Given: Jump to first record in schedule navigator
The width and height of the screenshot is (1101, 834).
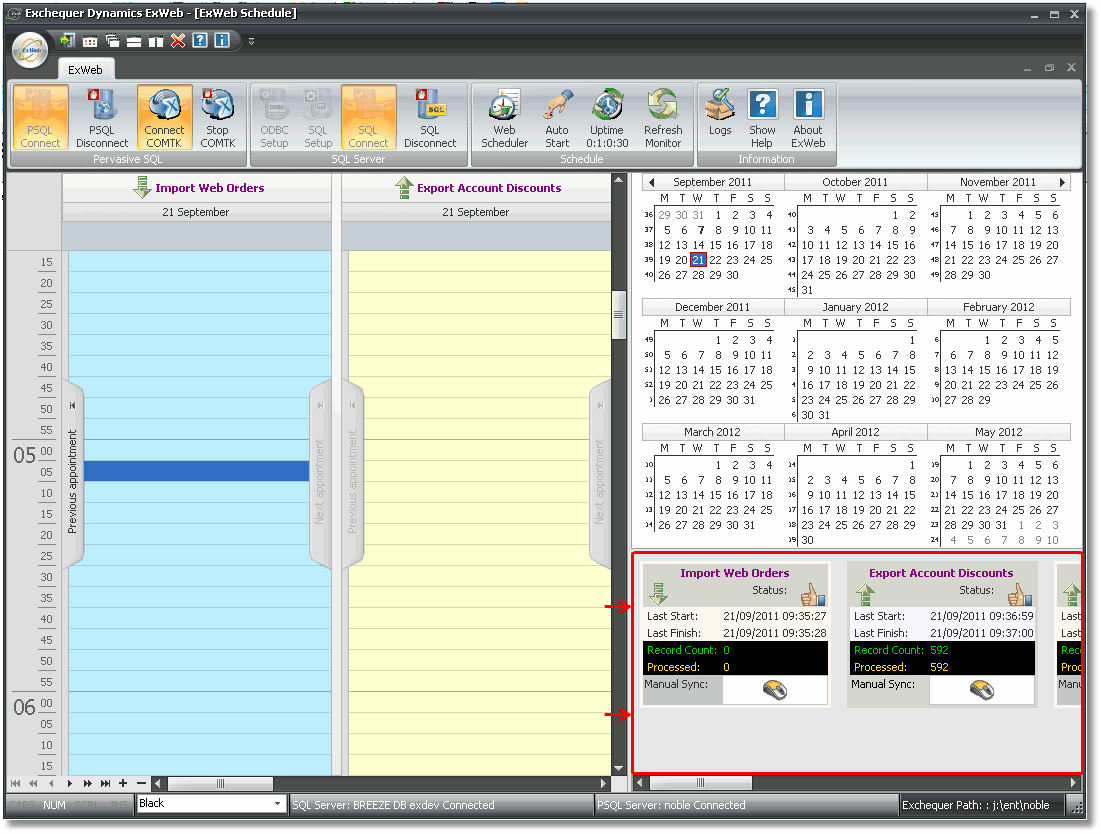Looking at the screenshot, I should point(15,783).
